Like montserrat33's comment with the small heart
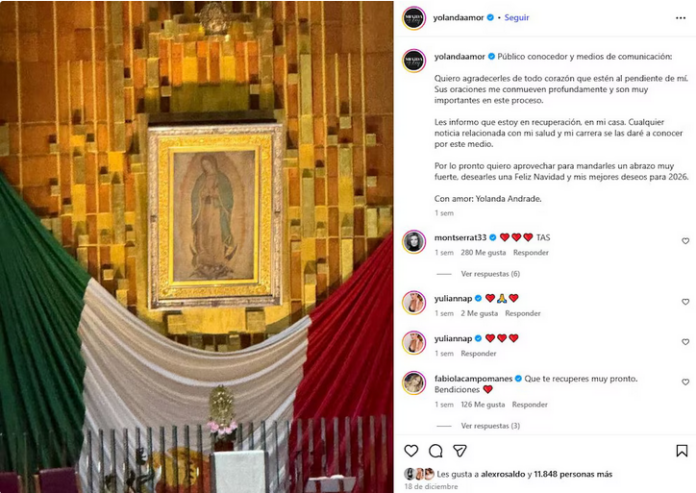The width and height of the screenshot is (696, 493). point(685,241)
